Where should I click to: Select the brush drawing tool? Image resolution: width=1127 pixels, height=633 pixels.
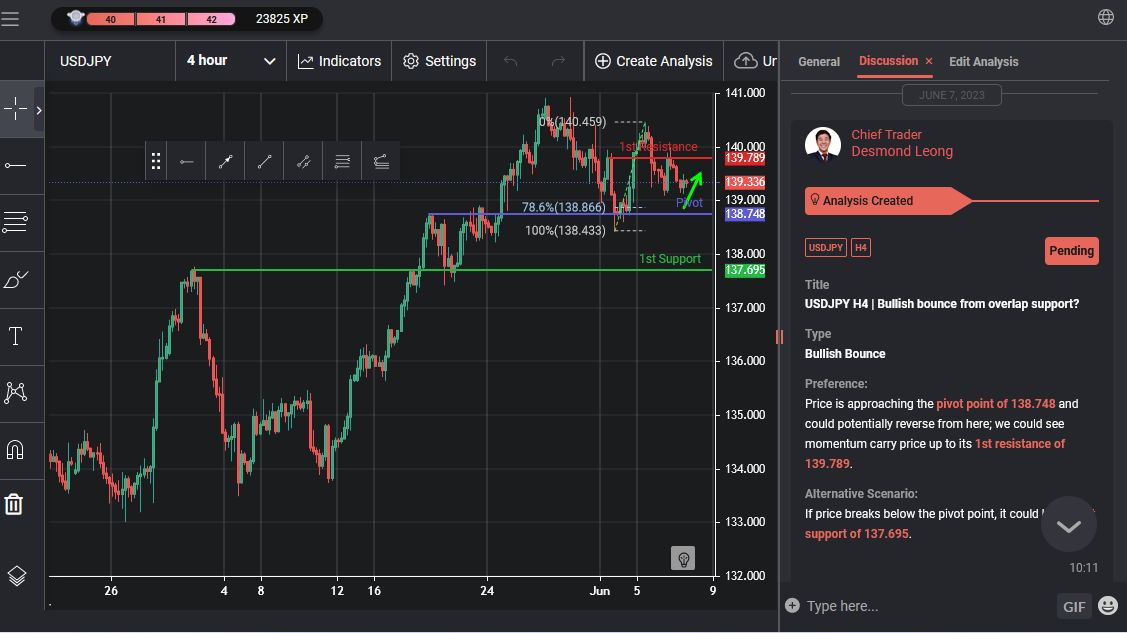16,279
